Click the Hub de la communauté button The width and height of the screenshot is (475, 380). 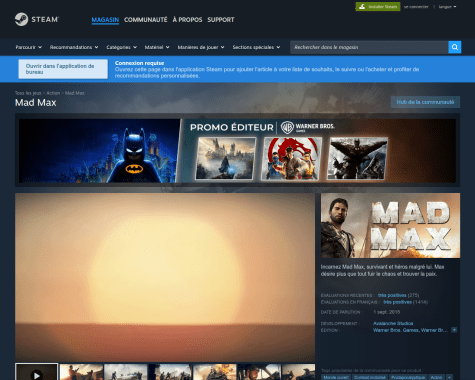point(425,102)
